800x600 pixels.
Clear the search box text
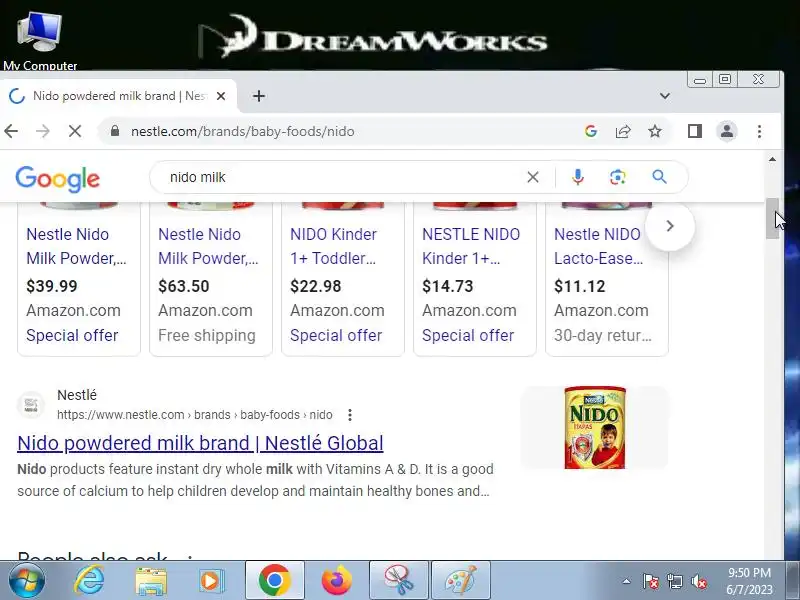point(533,177)
